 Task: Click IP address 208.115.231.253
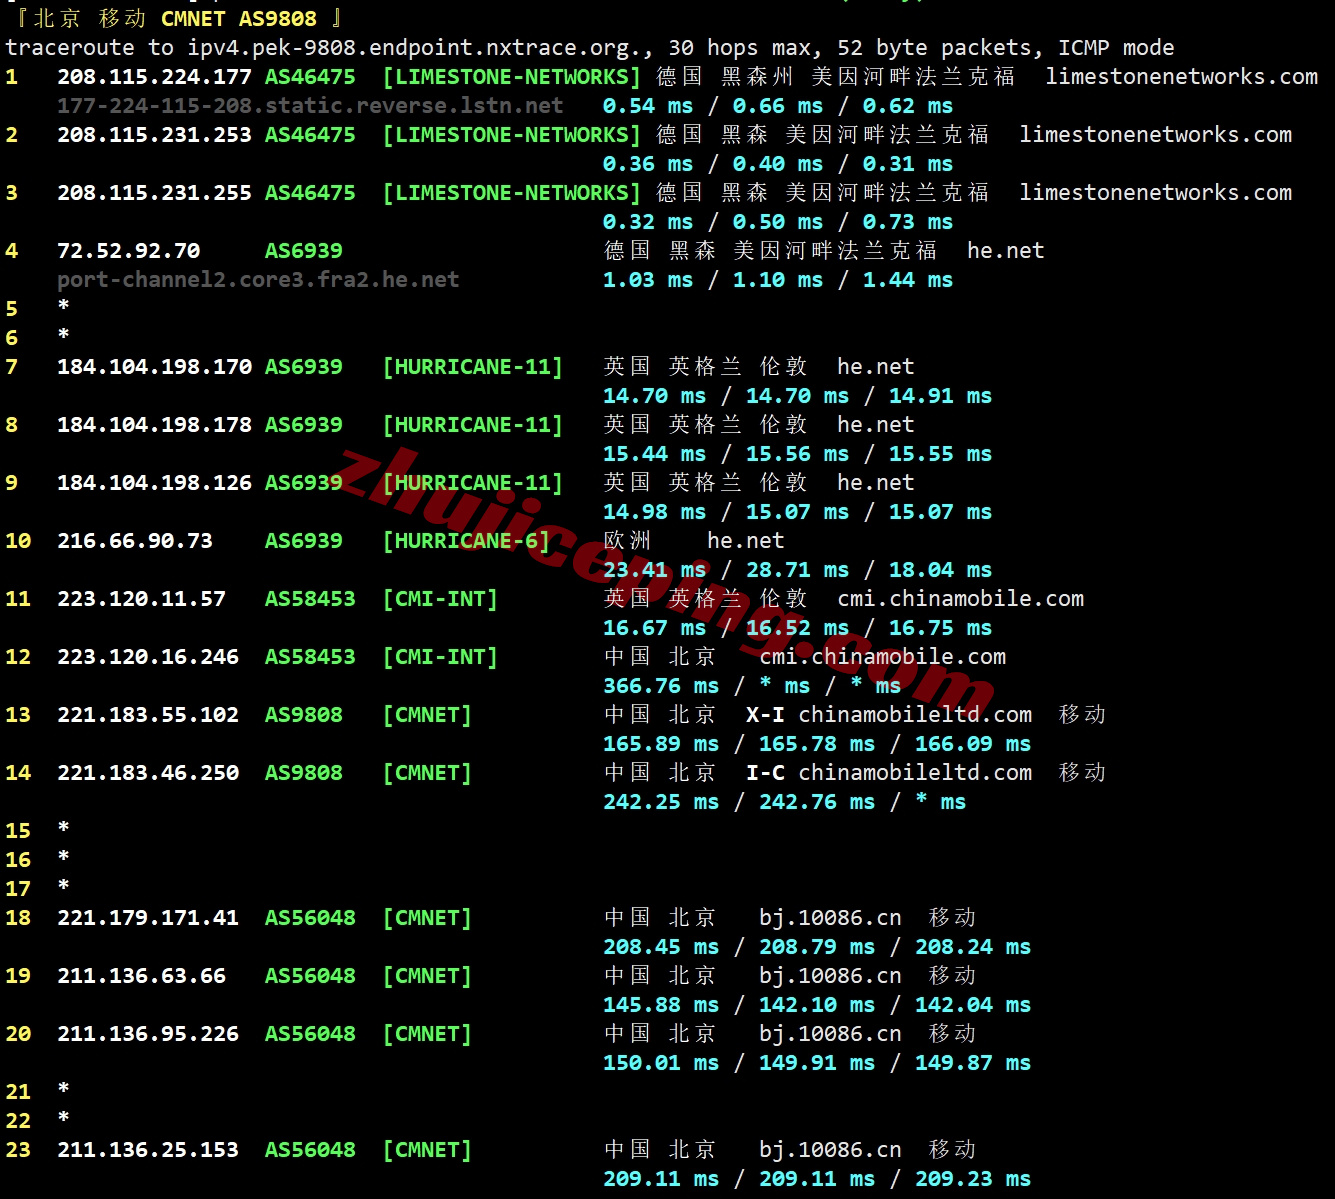154,135
